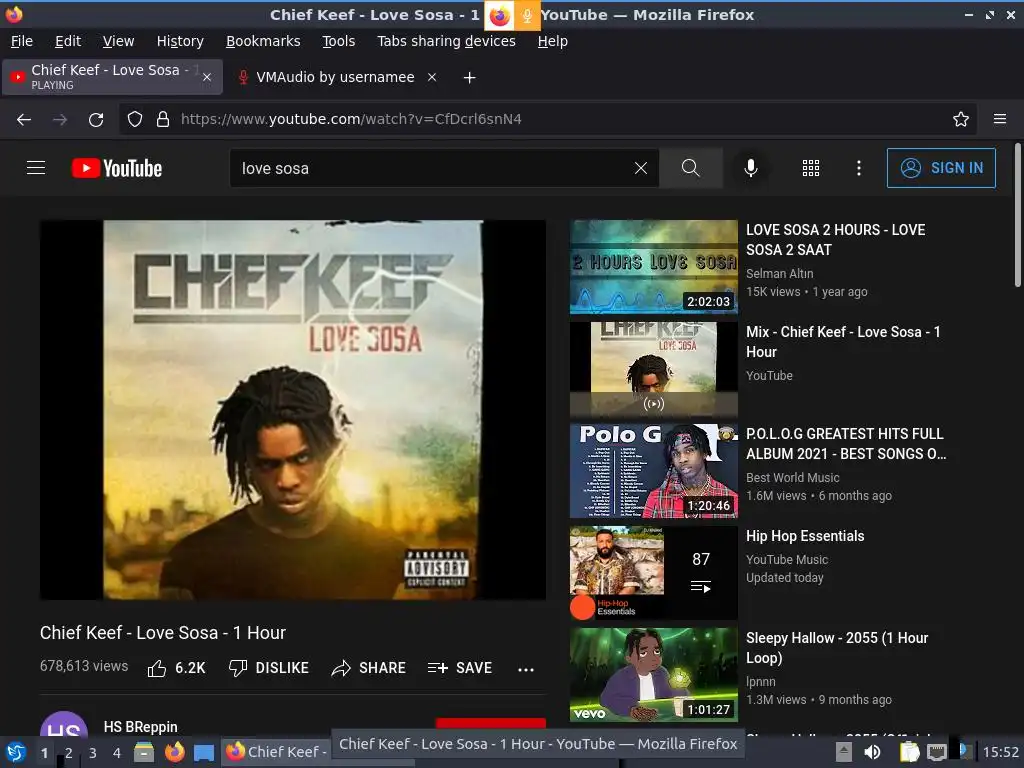The height and width of the screenshot is (768, 1024).
Task: Switch to VMAudio by usernamee tab
Action: pos(335,77)
